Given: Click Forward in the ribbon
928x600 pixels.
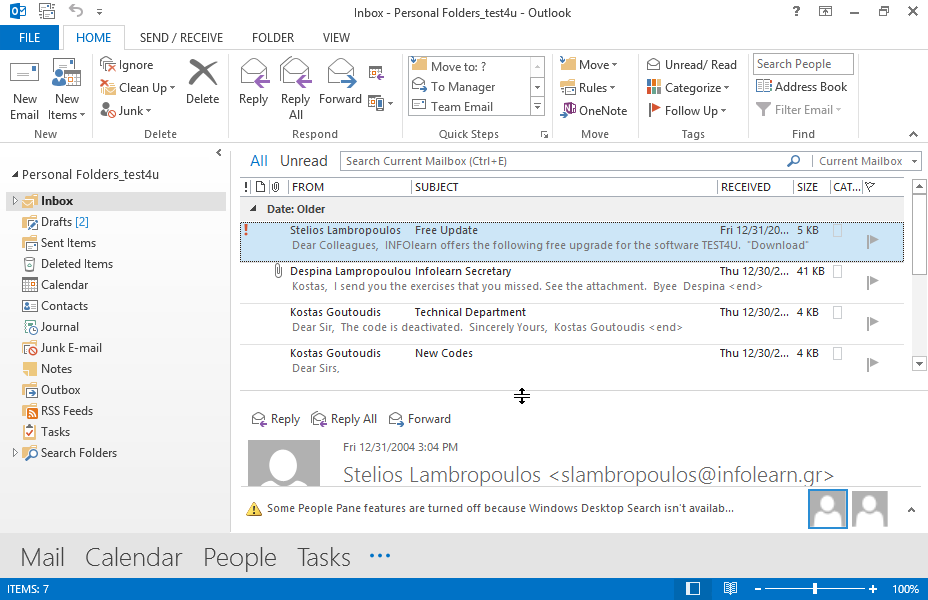Looking at the screenshot, I should click(340, 82).
